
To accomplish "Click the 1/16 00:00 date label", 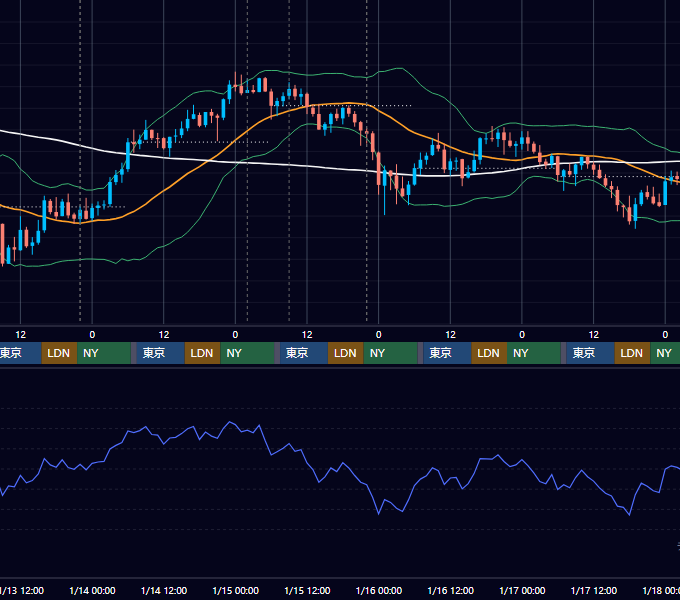I will (379, 590).
